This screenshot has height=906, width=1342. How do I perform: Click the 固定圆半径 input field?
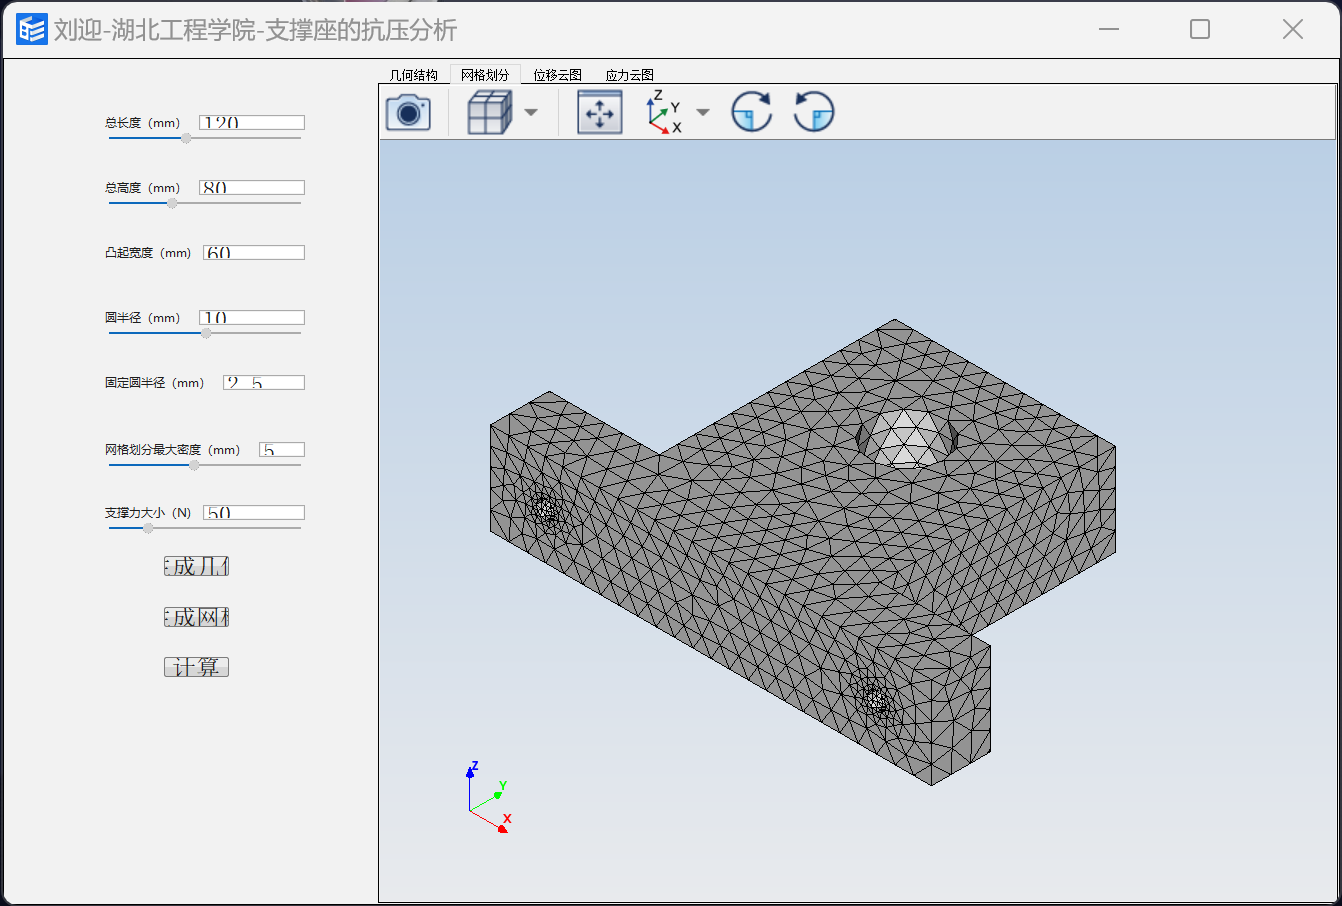coord(264,382)
